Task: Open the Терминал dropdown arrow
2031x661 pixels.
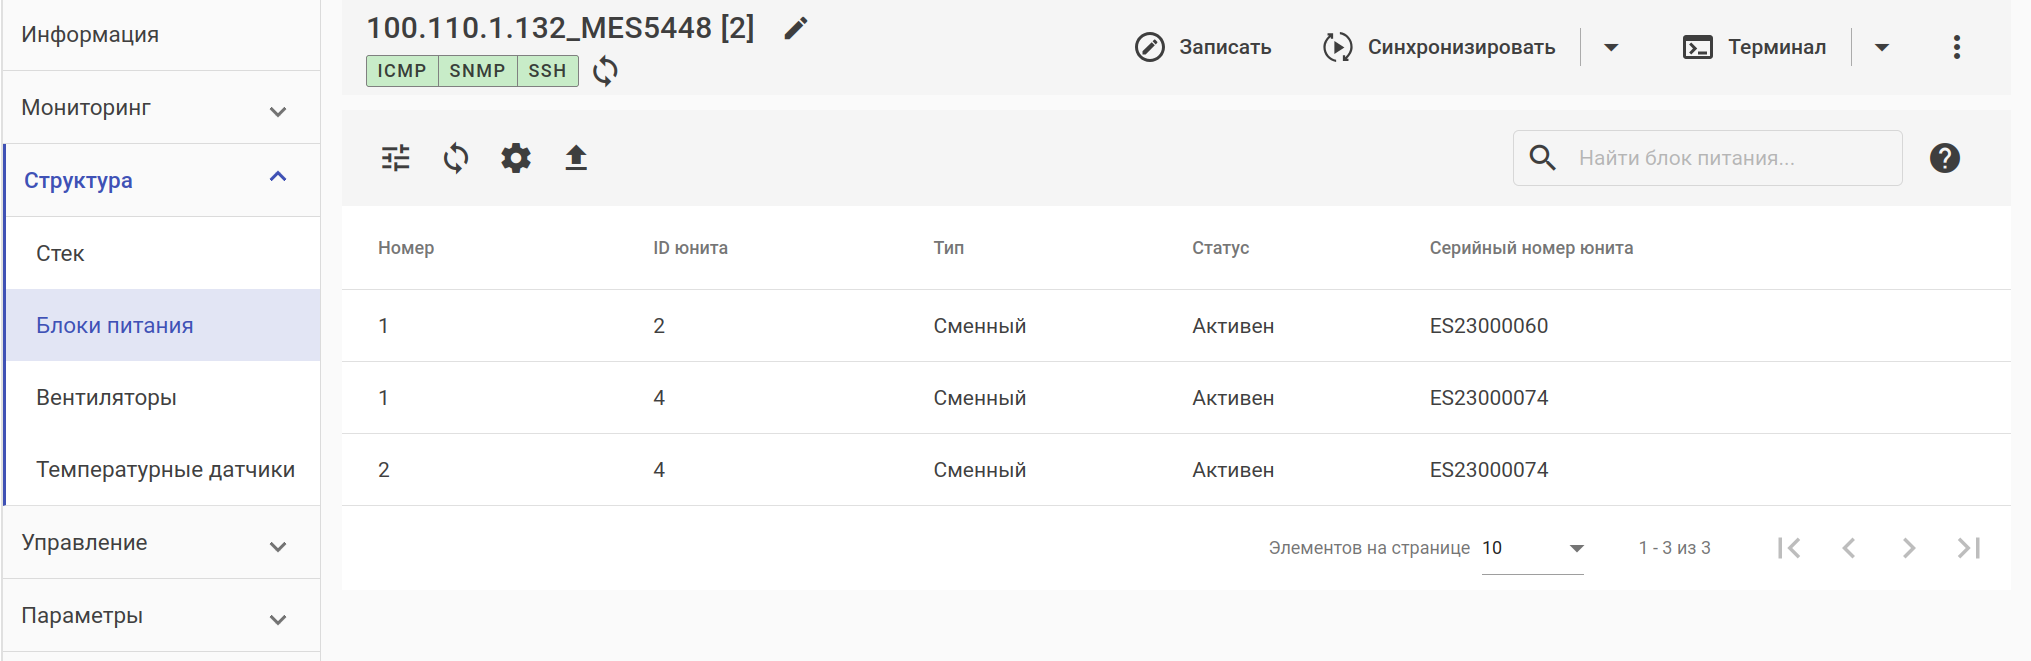Action: click(x=1881, y=47)
